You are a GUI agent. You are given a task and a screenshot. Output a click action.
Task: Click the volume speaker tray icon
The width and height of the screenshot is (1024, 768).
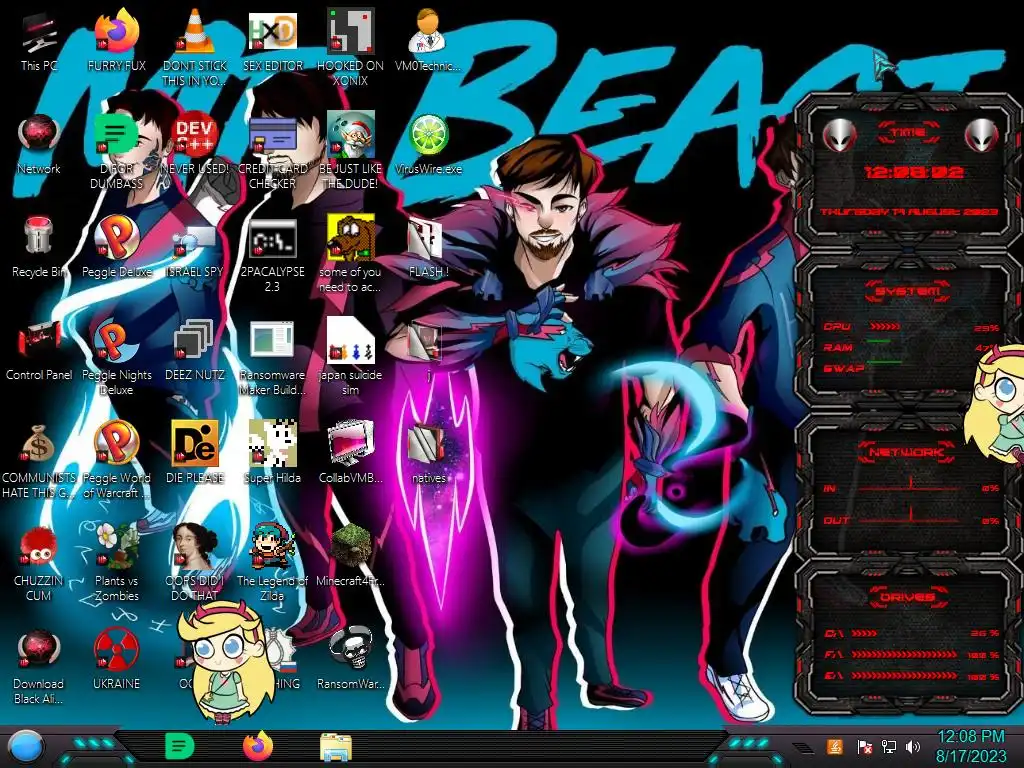tap(913, 746)
